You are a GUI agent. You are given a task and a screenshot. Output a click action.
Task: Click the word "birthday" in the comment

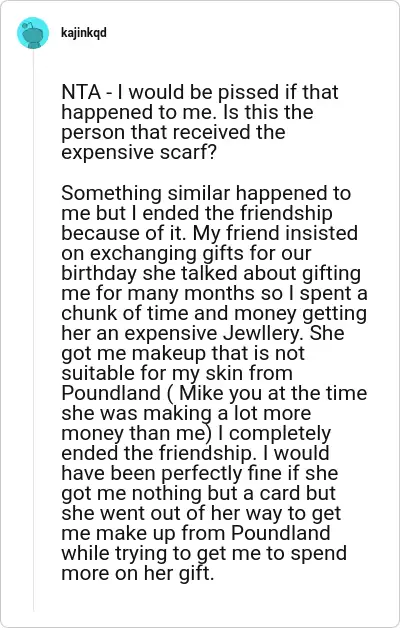click(x=99, y=273)
